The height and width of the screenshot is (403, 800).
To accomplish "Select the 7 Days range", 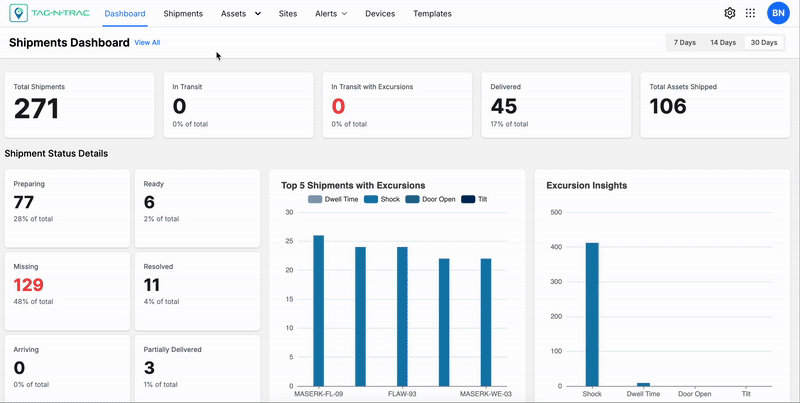I will (x=685, y=43).
